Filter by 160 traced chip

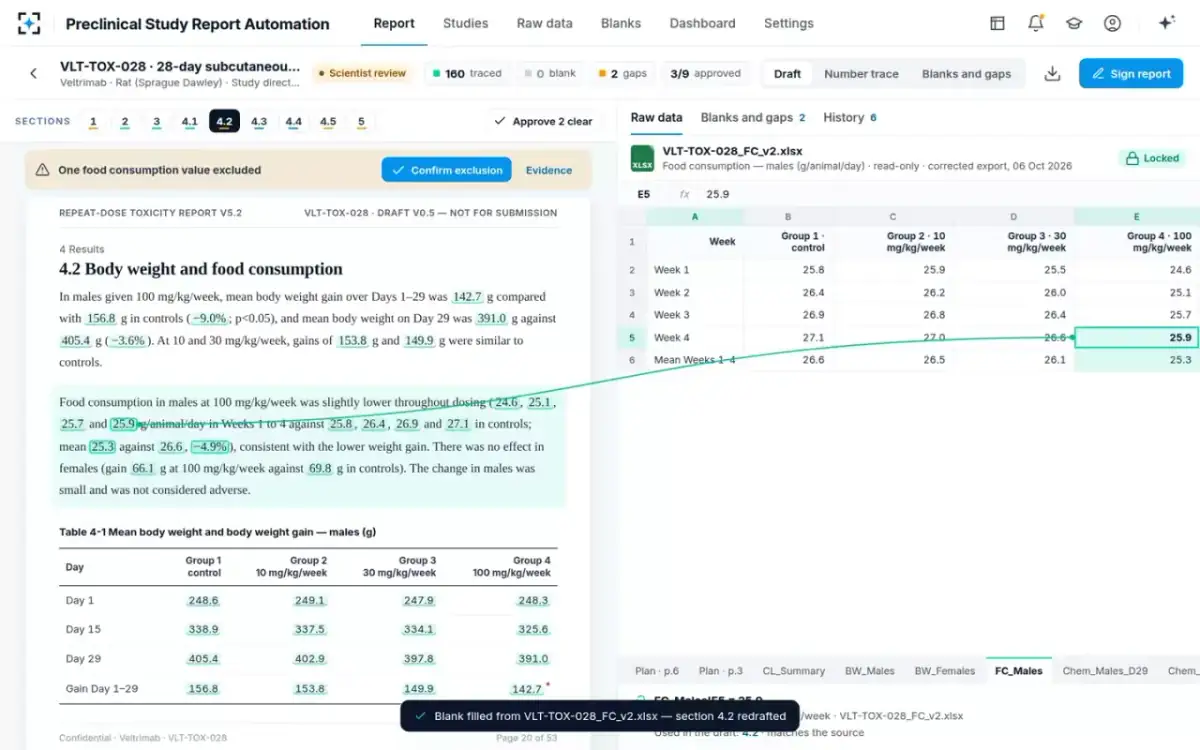(467, 73)
